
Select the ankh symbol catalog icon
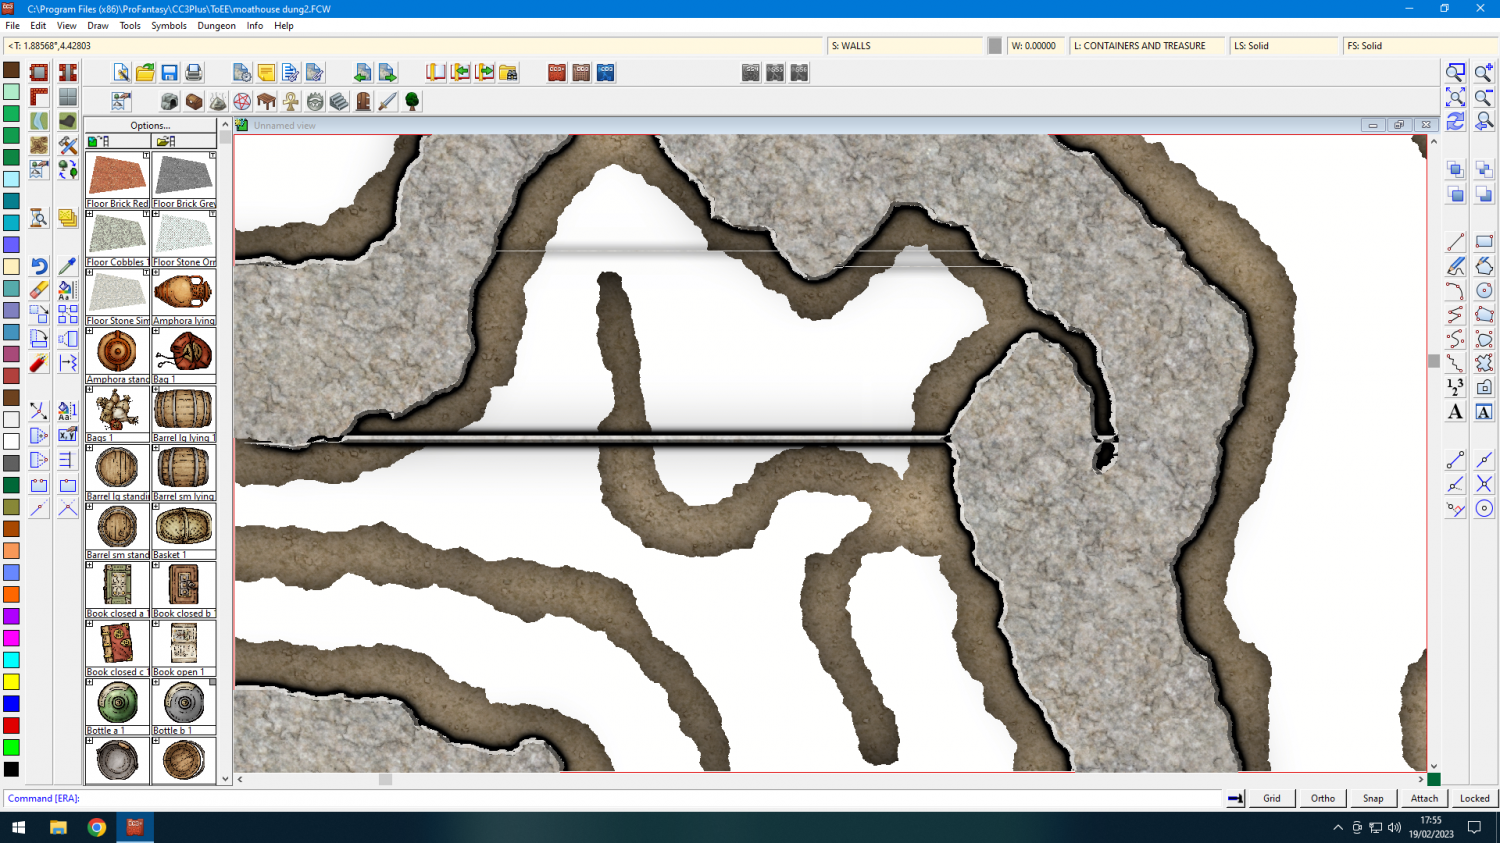point(291,101)
